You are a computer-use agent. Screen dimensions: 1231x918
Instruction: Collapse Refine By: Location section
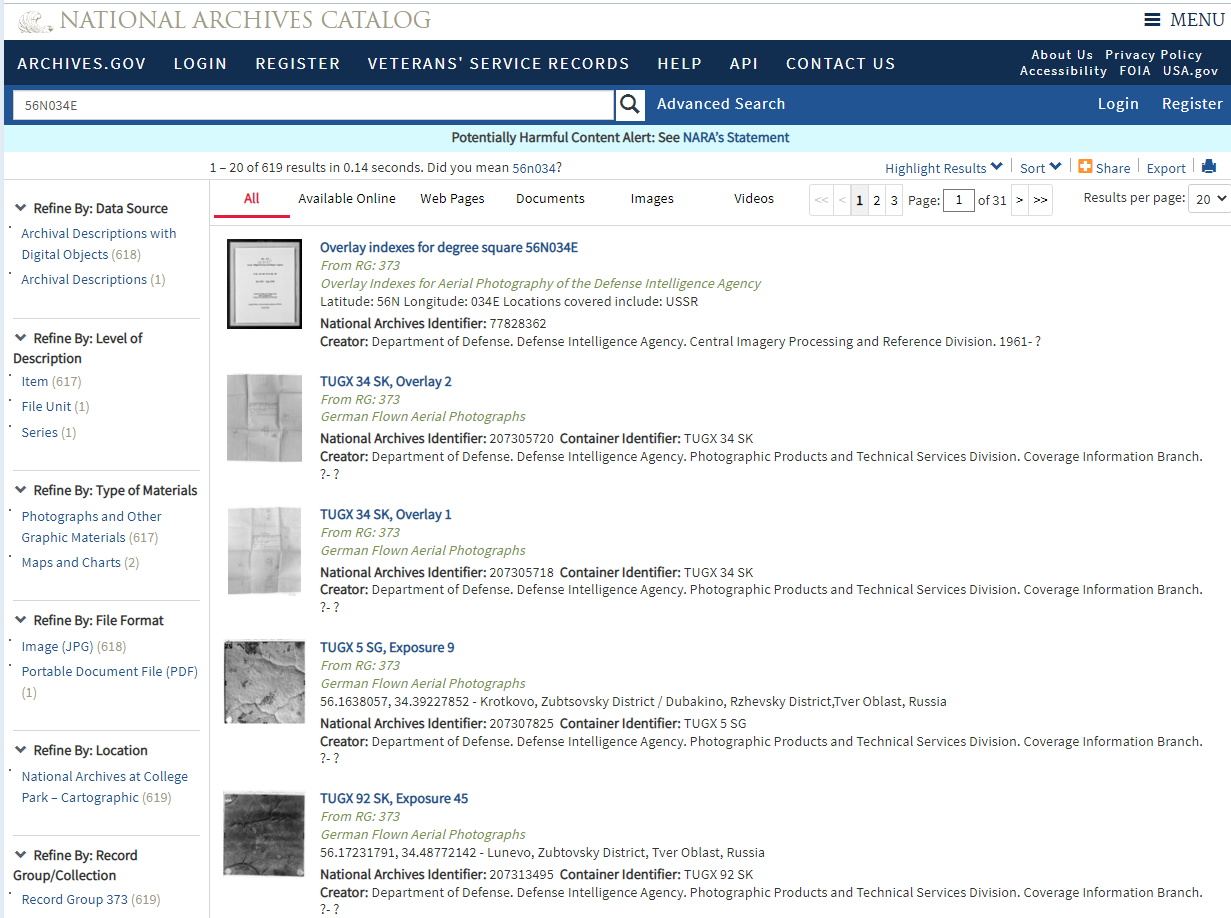pos(21,750)
